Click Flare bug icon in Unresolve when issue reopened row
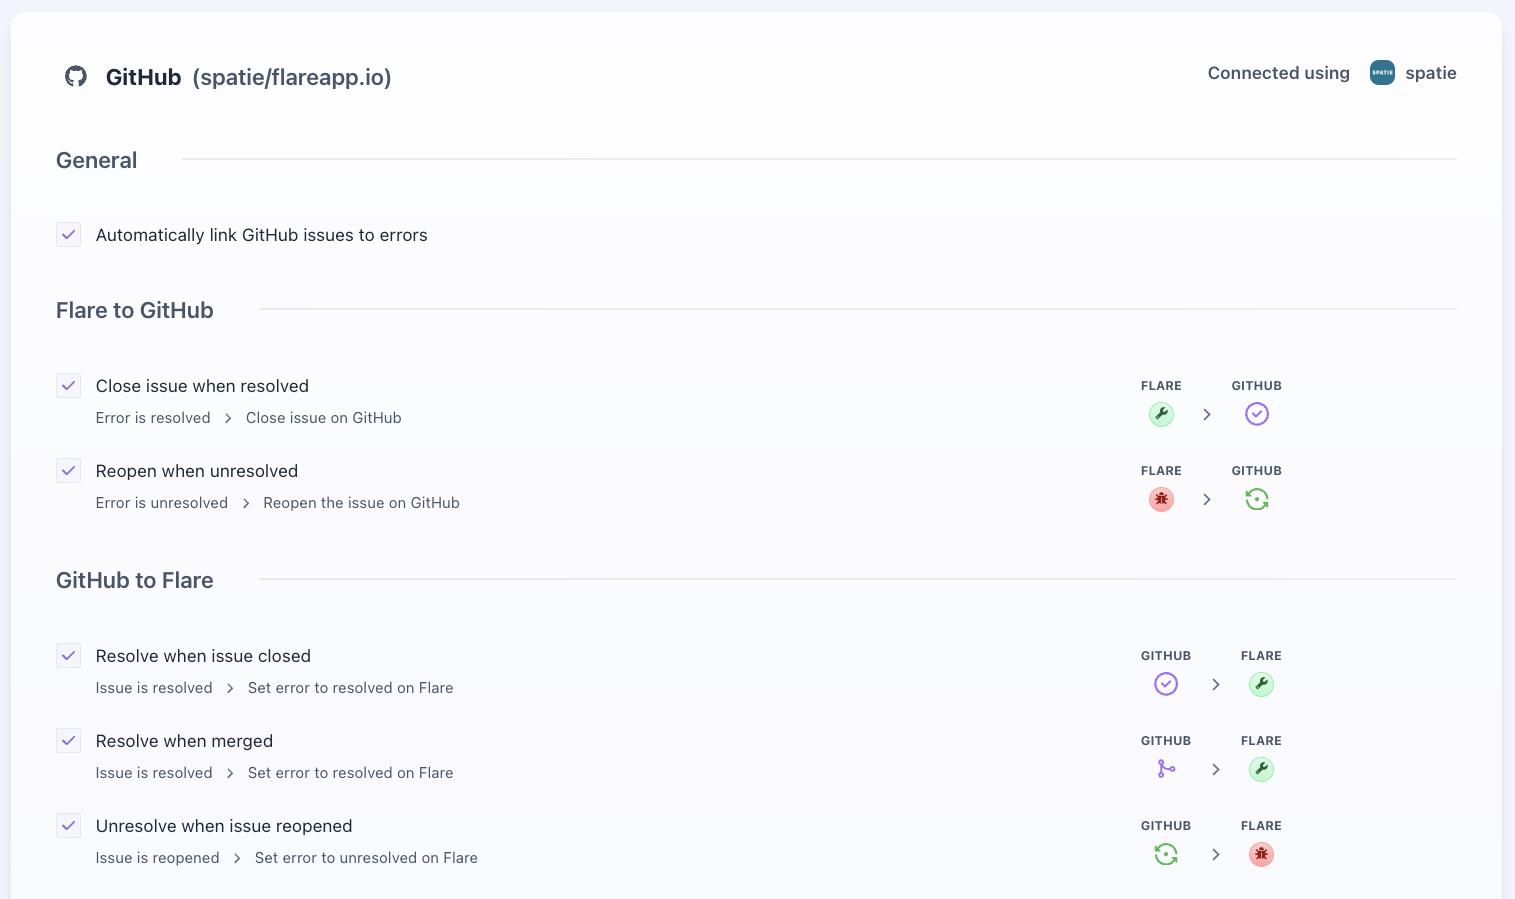 point(1261,854)
